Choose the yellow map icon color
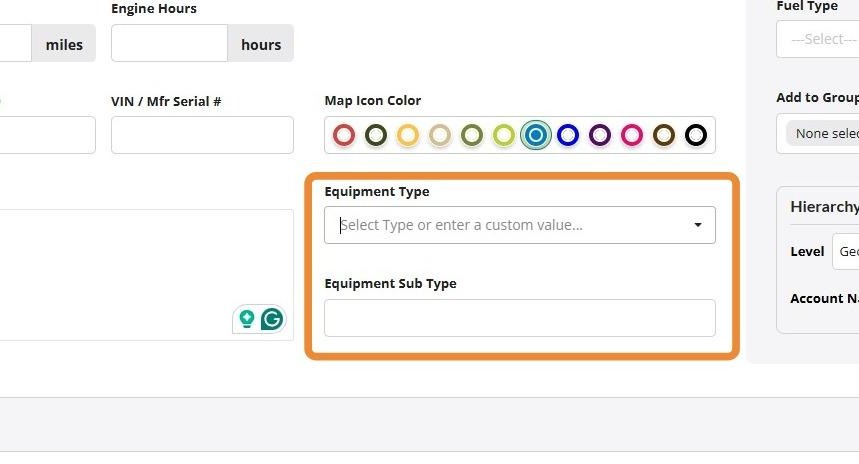This screenshot has width=859, height=464. coord(408,135)
